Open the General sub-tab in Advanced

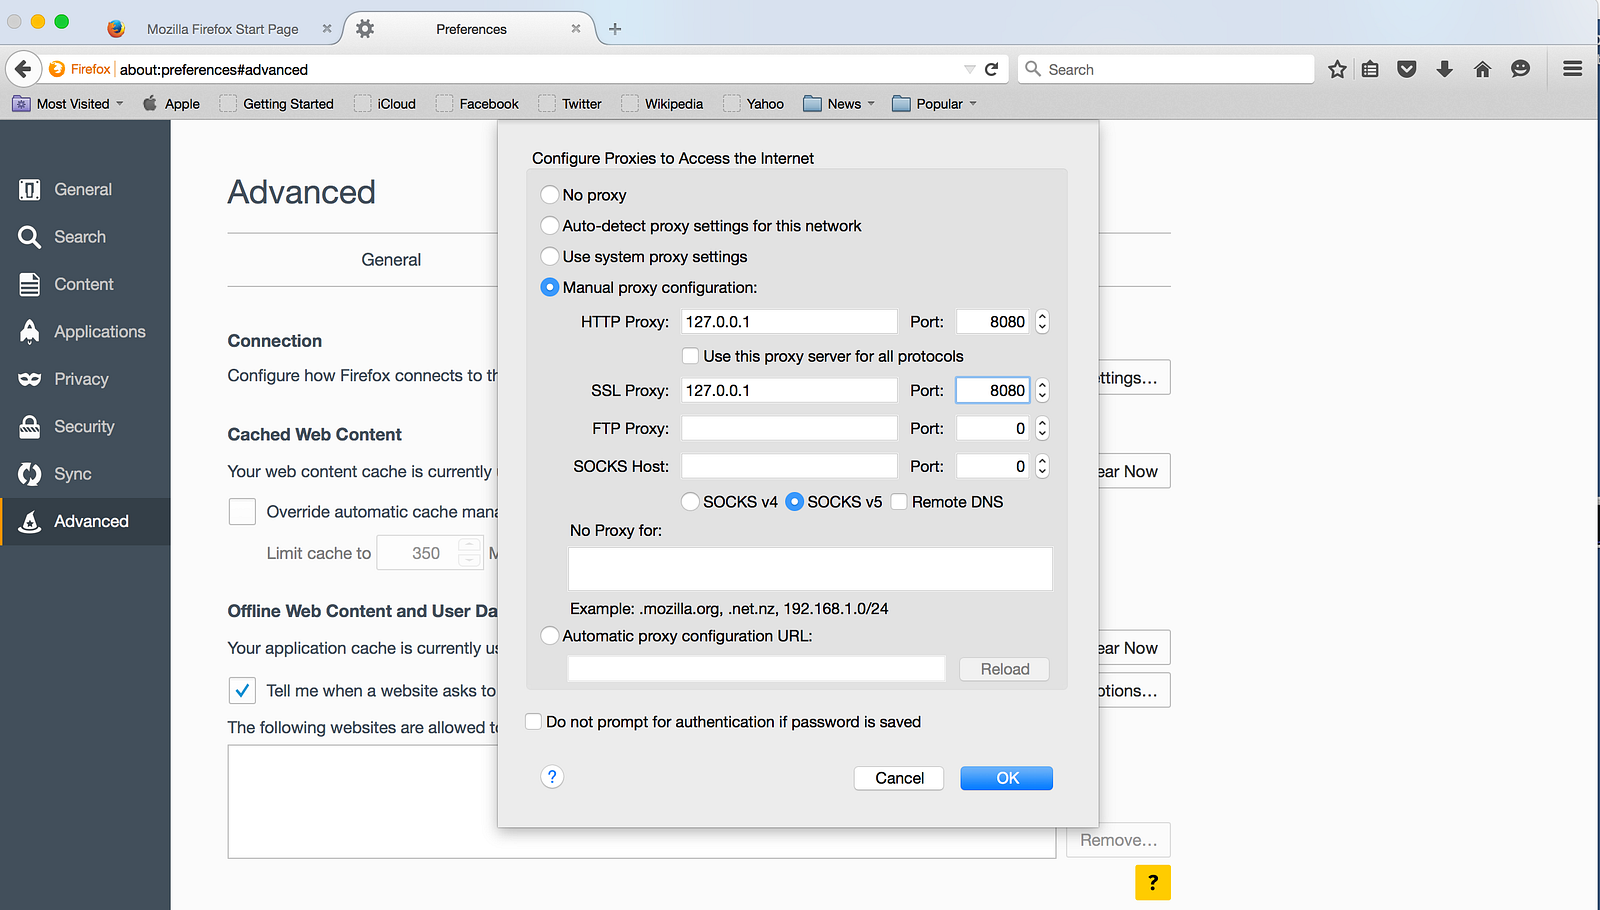click(x=391, y=260)
